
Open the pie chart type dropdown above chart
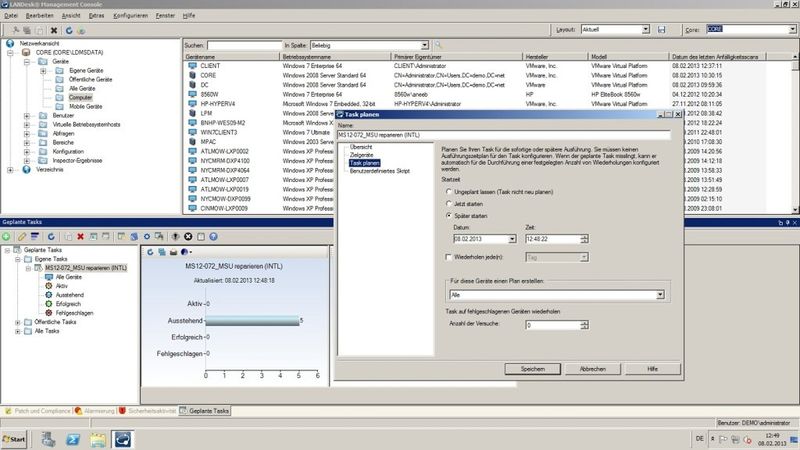click(x=186, y=252)
